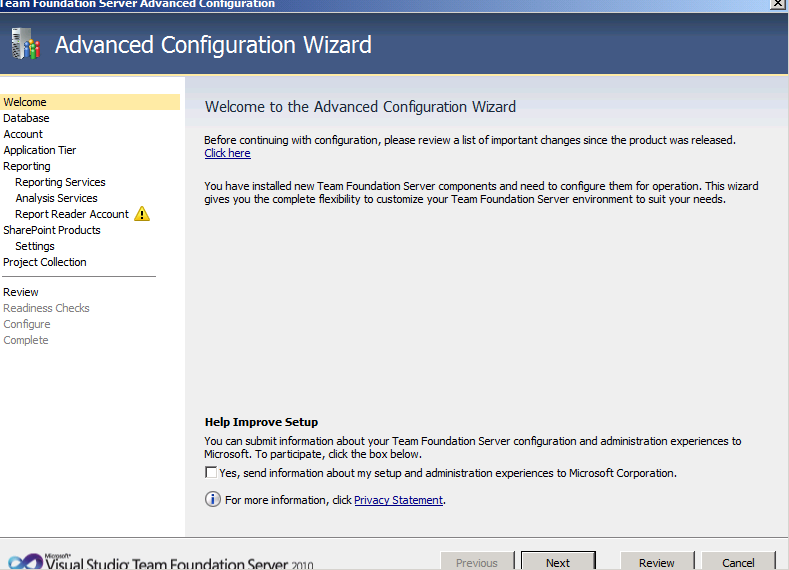The width and height of the screenshot is (789, 570).
Task: Click the Next button
Action: [x=558, y=561]
